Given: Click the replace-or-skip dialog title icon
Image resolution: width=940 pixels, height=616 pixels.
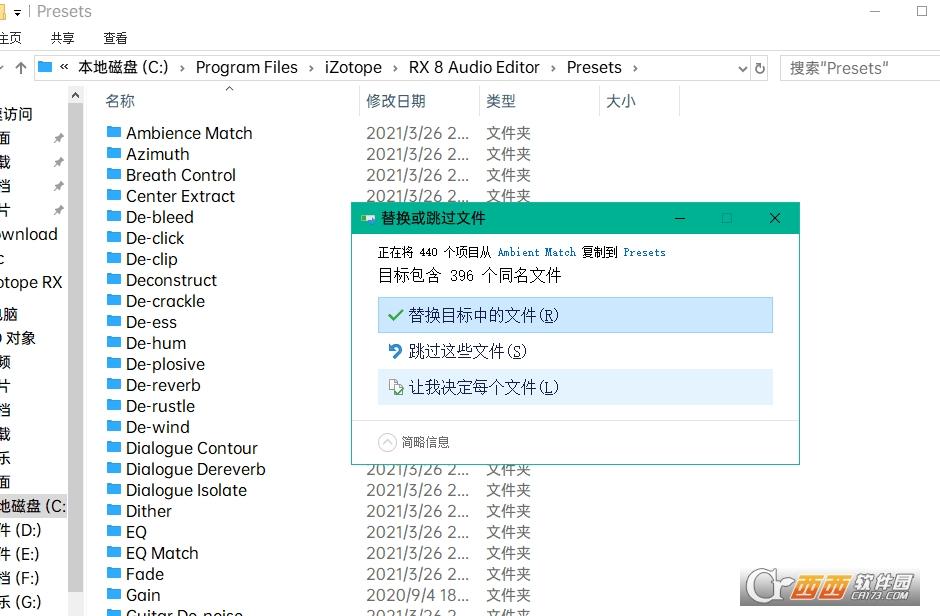Looking at the screenshot, I should [x=367, y=219].
